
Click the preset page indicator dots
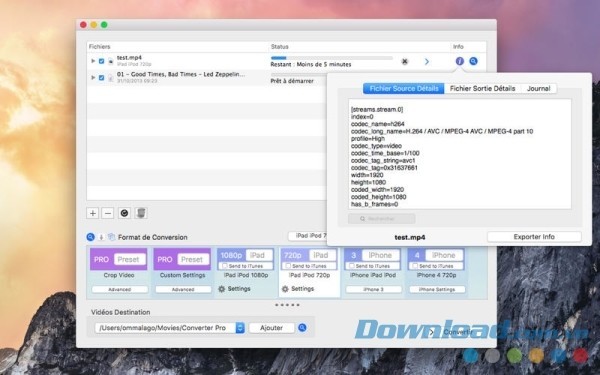(x=287, y=305)
